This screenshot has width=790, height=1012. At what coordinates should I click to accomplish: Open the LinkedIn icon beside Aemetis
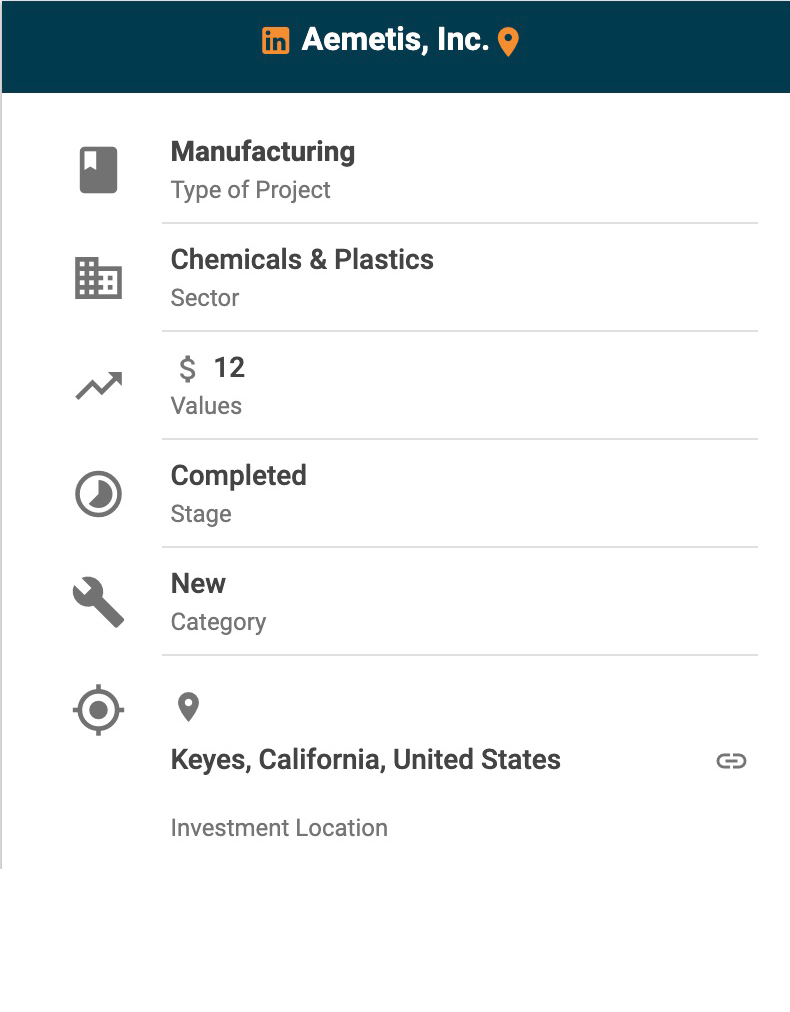(275, 41)
